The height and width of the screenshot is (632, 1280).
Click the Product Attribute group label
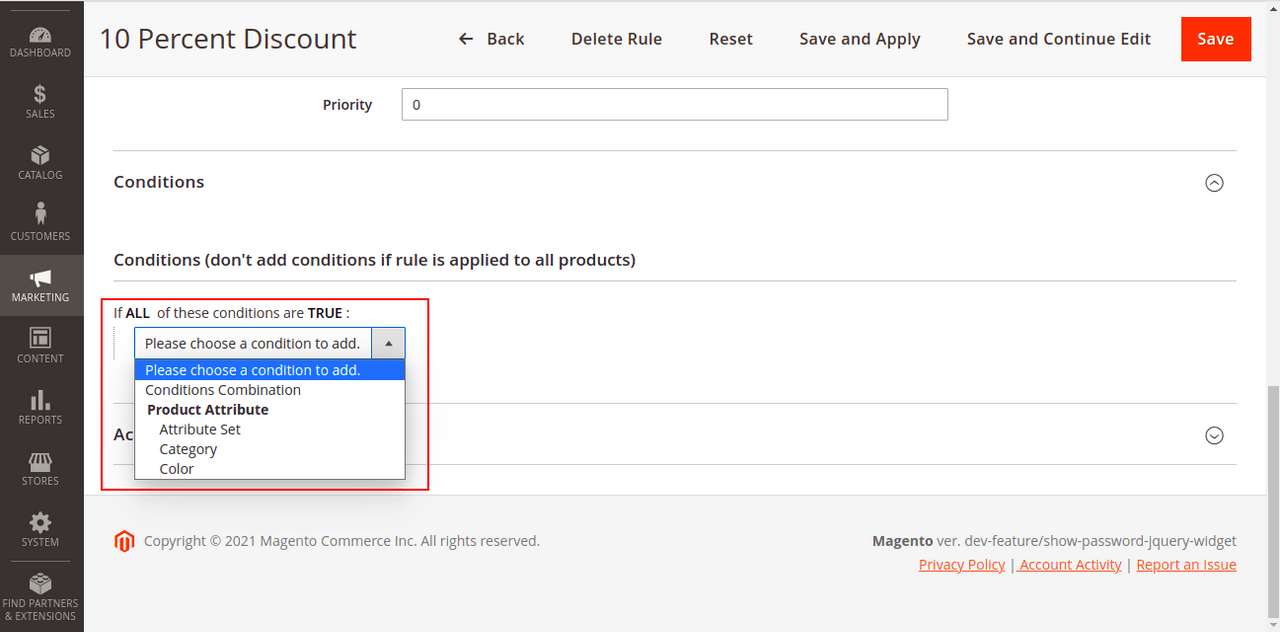click(208, 410)
